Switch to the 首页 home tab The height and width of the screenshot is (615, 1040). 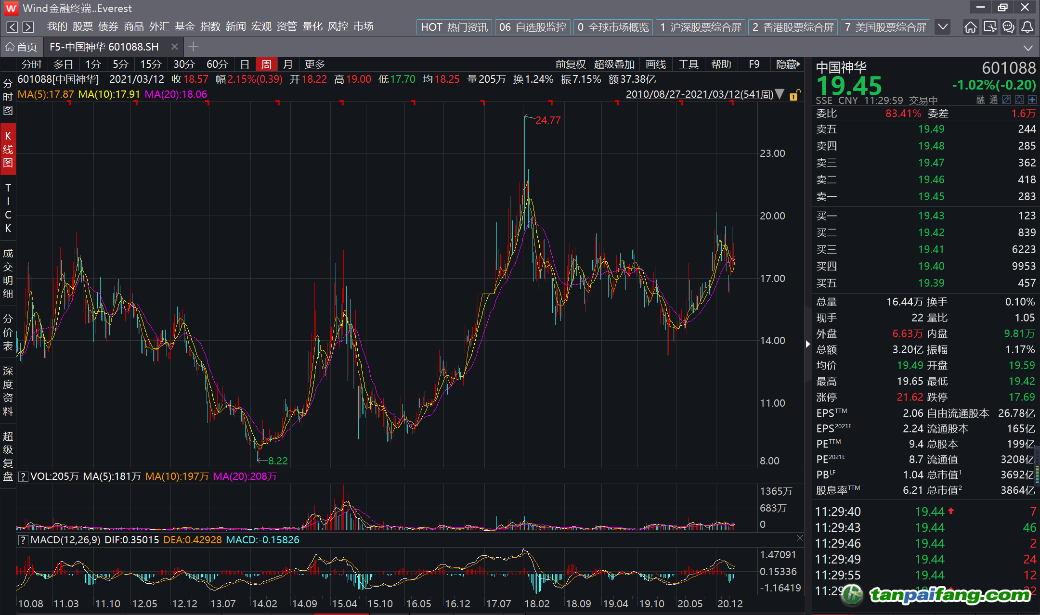pos(21,46)
